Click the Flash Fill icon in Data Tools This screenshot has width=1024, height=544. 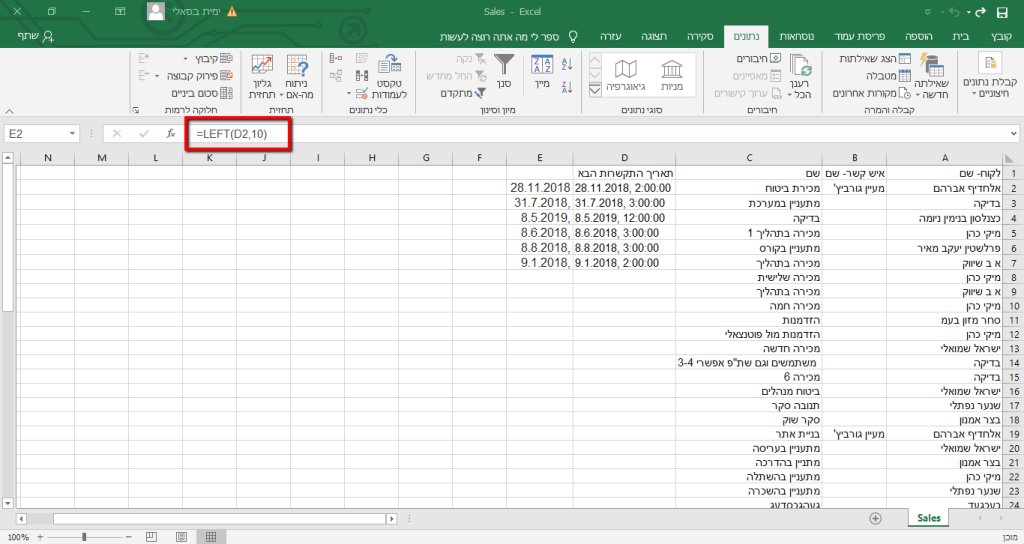point(362,59)
